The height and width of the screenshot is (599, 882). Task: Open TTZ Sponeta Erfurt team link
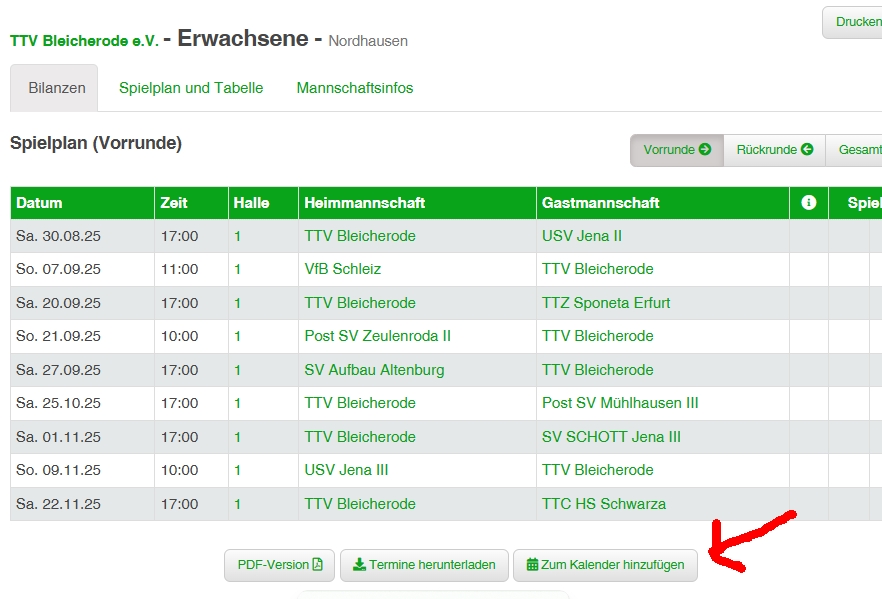[x=606, y=303]
